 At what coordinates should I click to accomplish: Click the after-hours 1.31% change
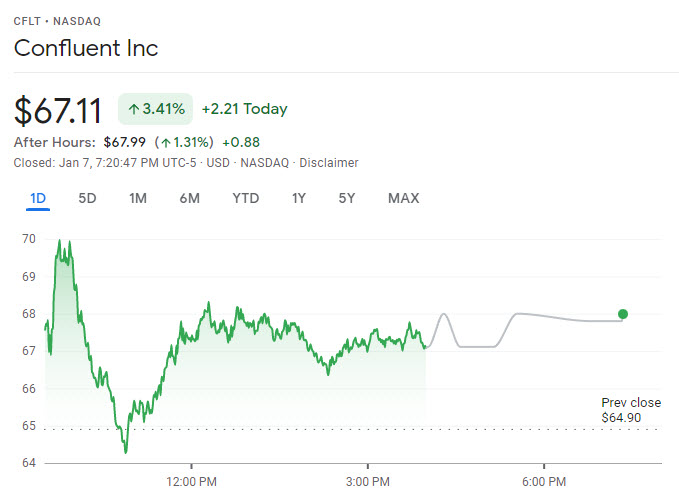[x=184, y=142]
